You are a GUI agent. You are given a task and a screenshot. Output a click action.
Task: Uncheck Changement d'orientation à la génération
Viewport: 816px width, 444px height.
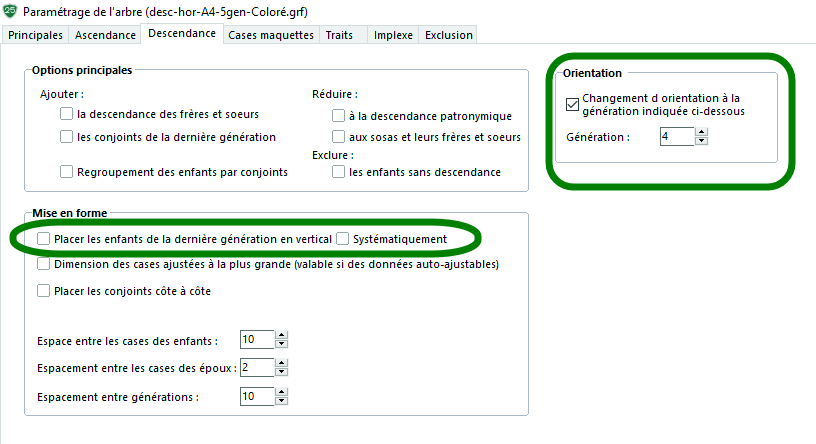pos(572,104)
